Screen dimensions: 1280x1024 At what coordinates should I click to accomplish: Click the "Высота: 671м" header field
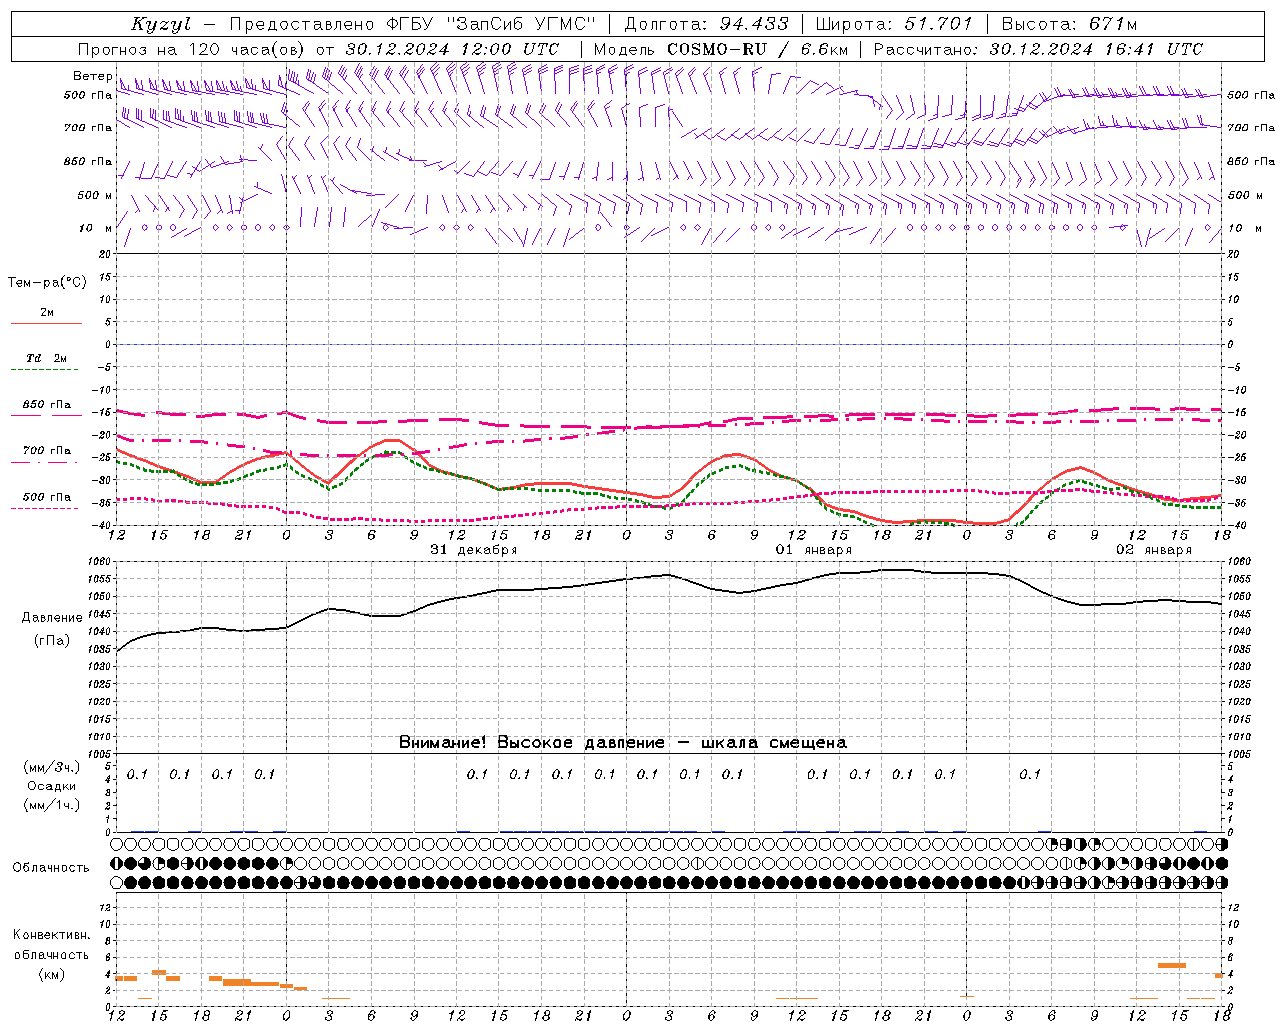[x=1069, y=24]
